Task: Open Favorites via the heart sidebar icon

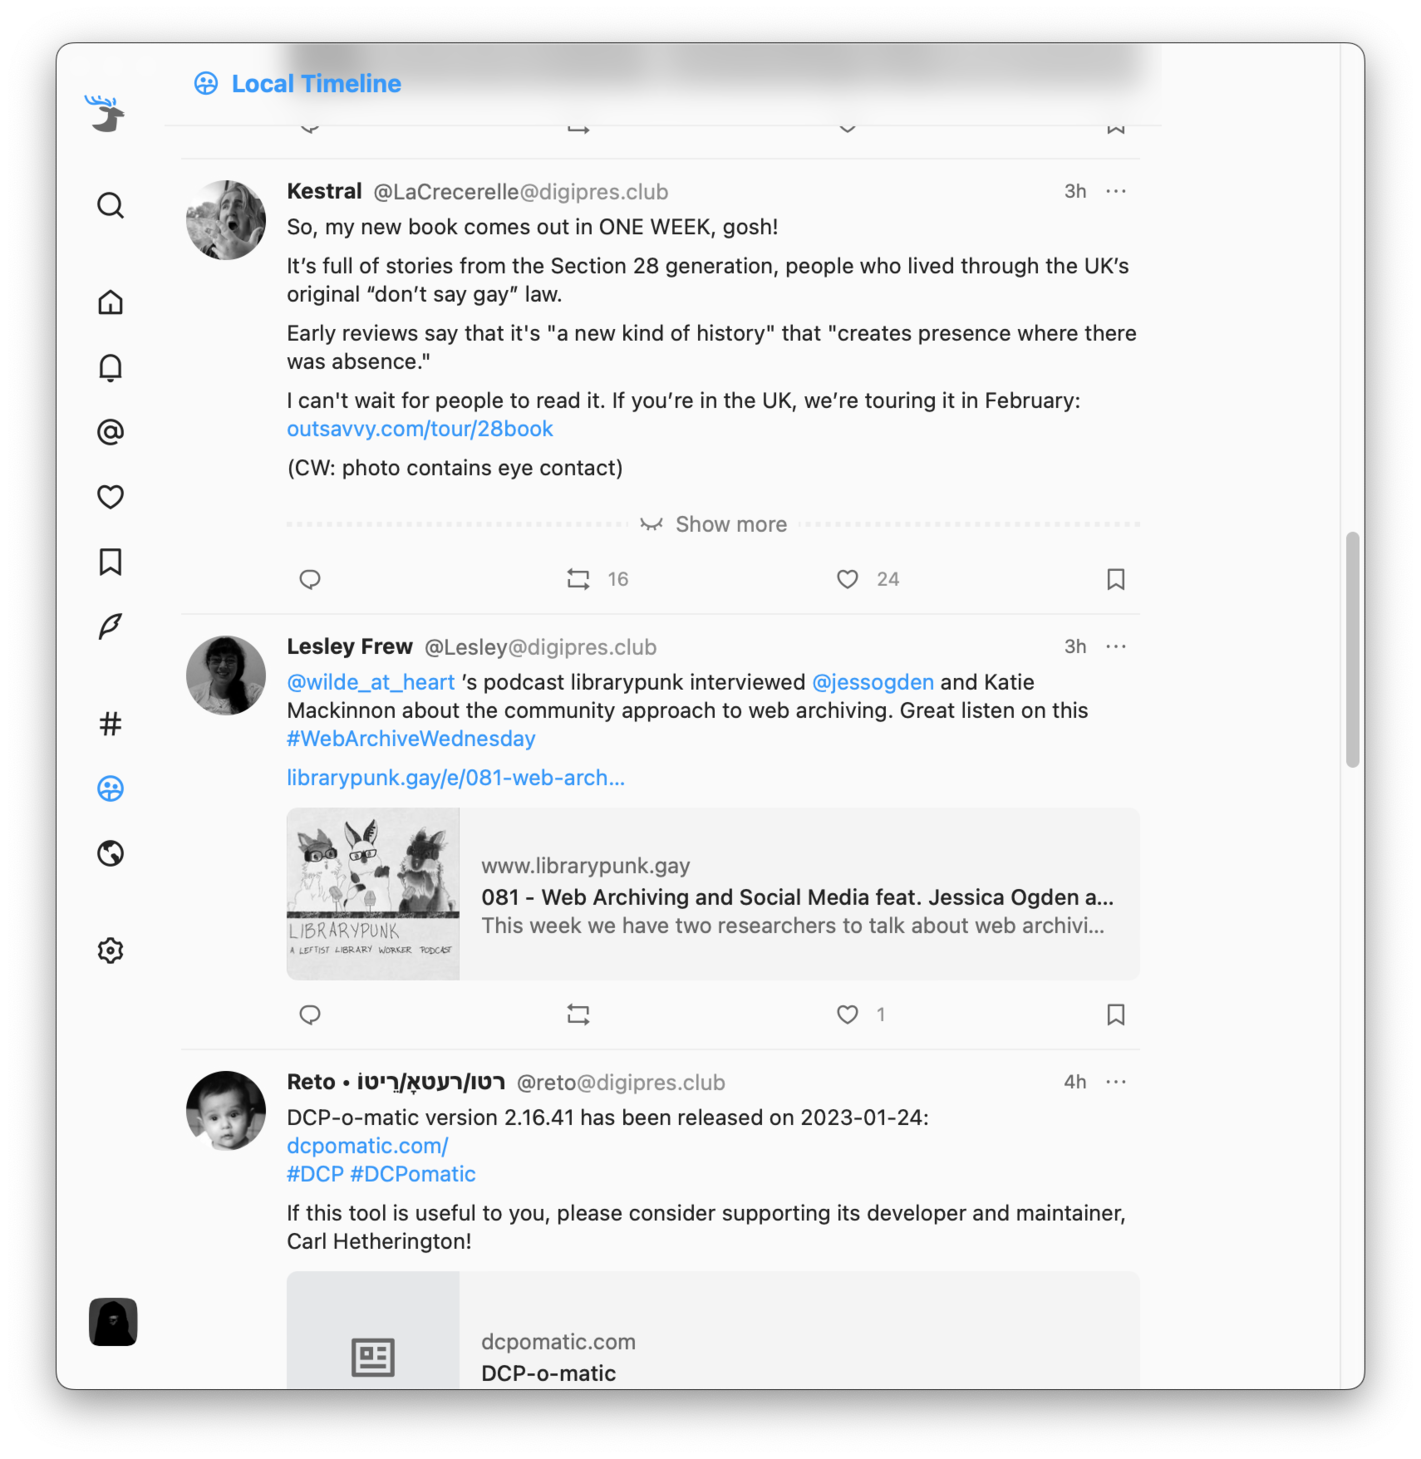Action: click(x=111, y=497)
